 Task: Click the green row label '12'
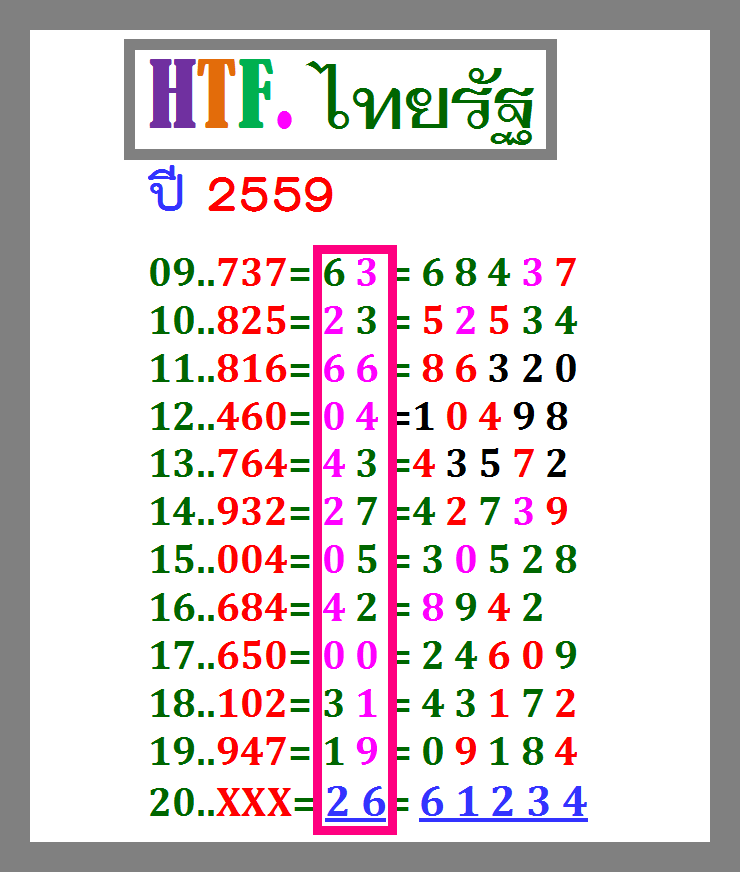click(172, 416)
